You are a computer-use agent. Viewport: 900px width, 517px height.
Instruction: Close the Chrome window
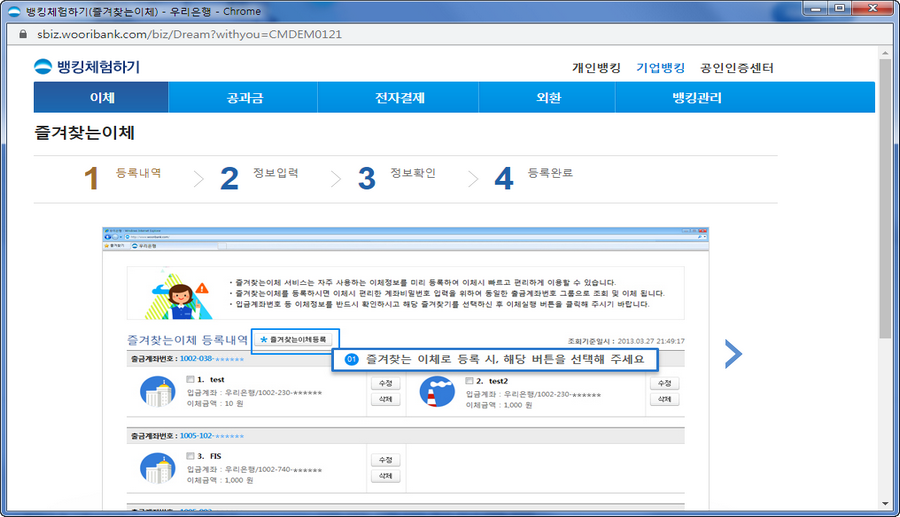tap(873, 8)
